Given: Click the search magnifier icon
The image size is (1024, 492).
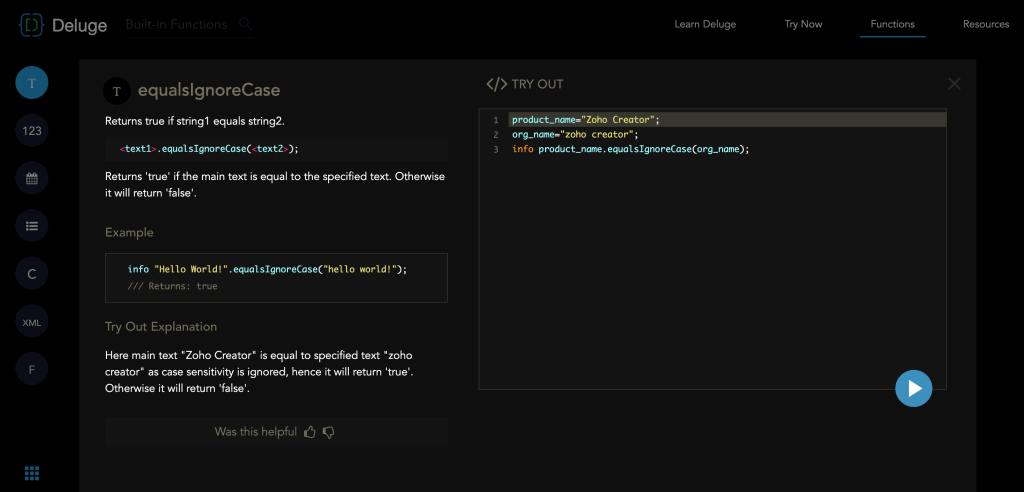Looking at the screenshot, I should click(x=245, y=24).
